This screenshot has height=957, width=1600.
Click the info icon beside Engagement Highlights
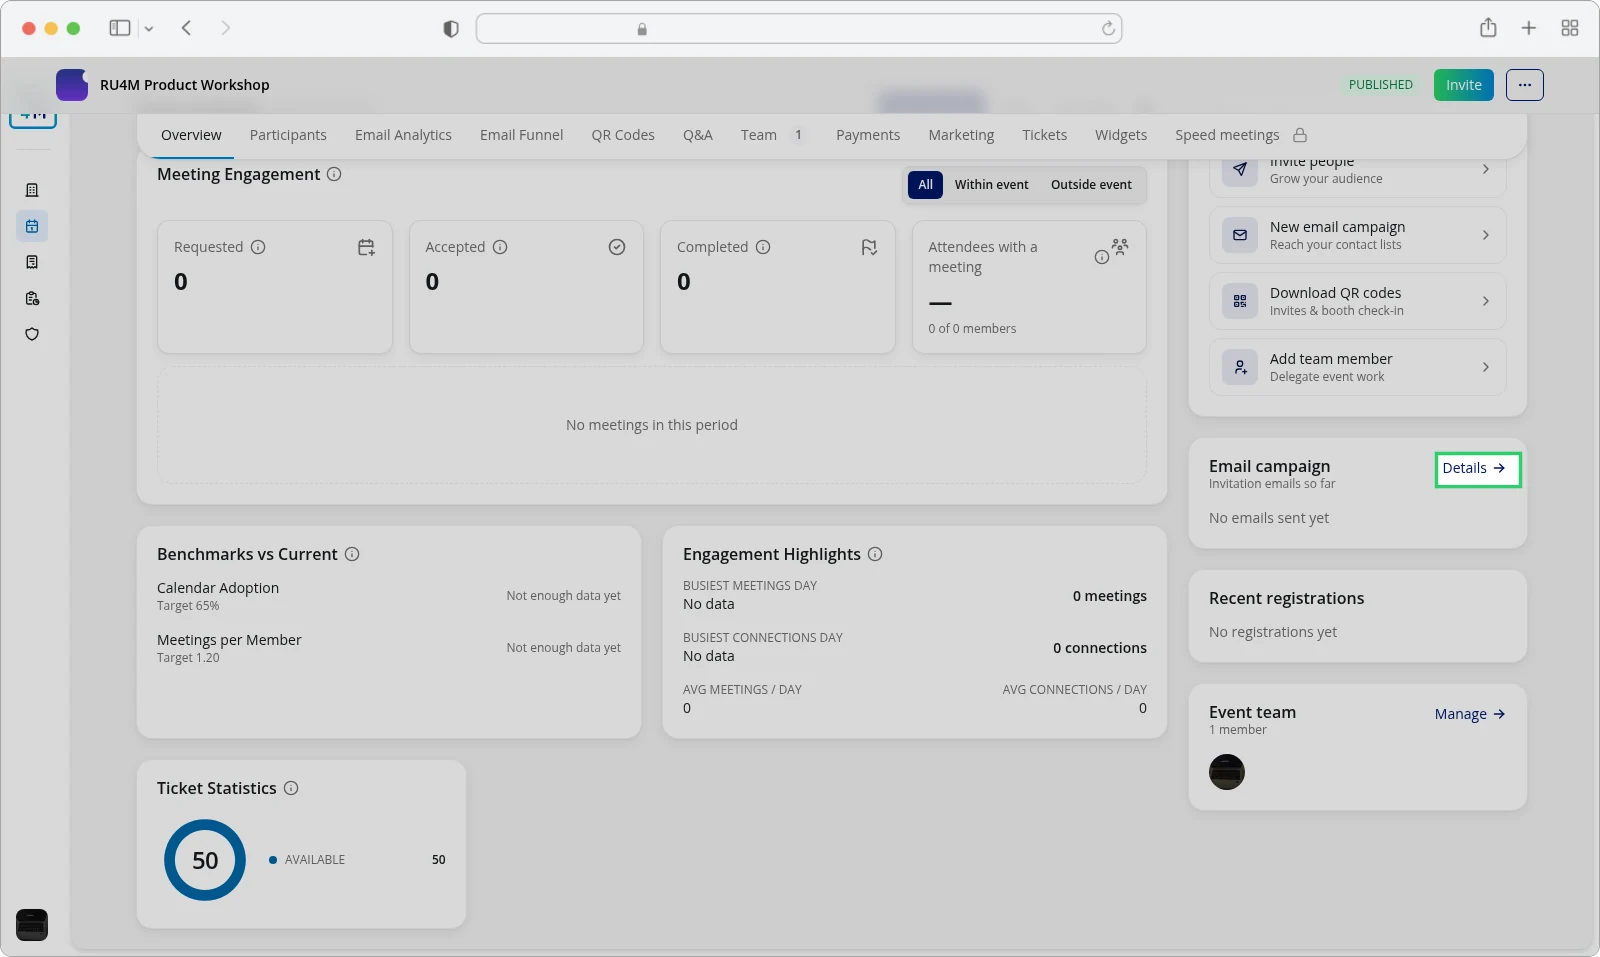[875, 554]
